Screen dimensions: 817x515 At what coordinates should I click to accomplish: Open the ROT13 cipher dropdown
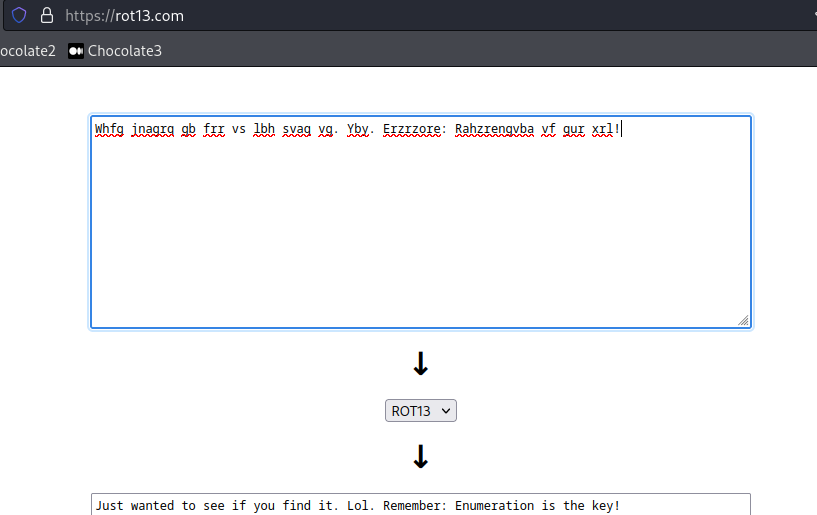coord(420,410)
